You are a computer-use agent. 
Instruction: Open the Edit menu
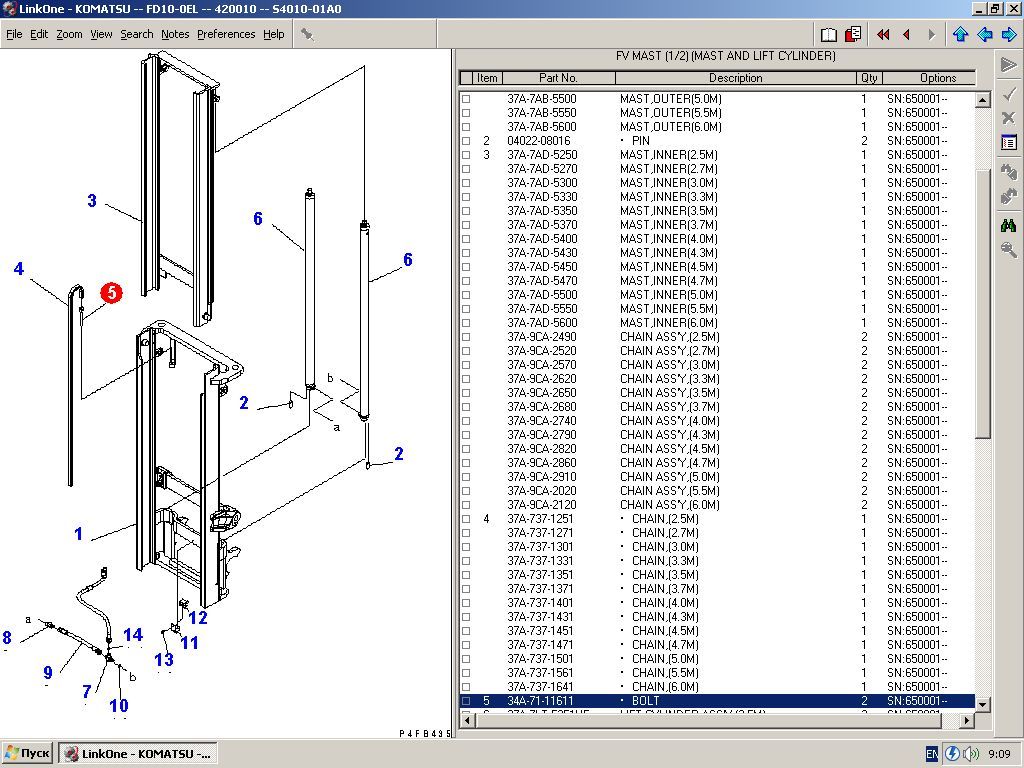tap(39, 34)
